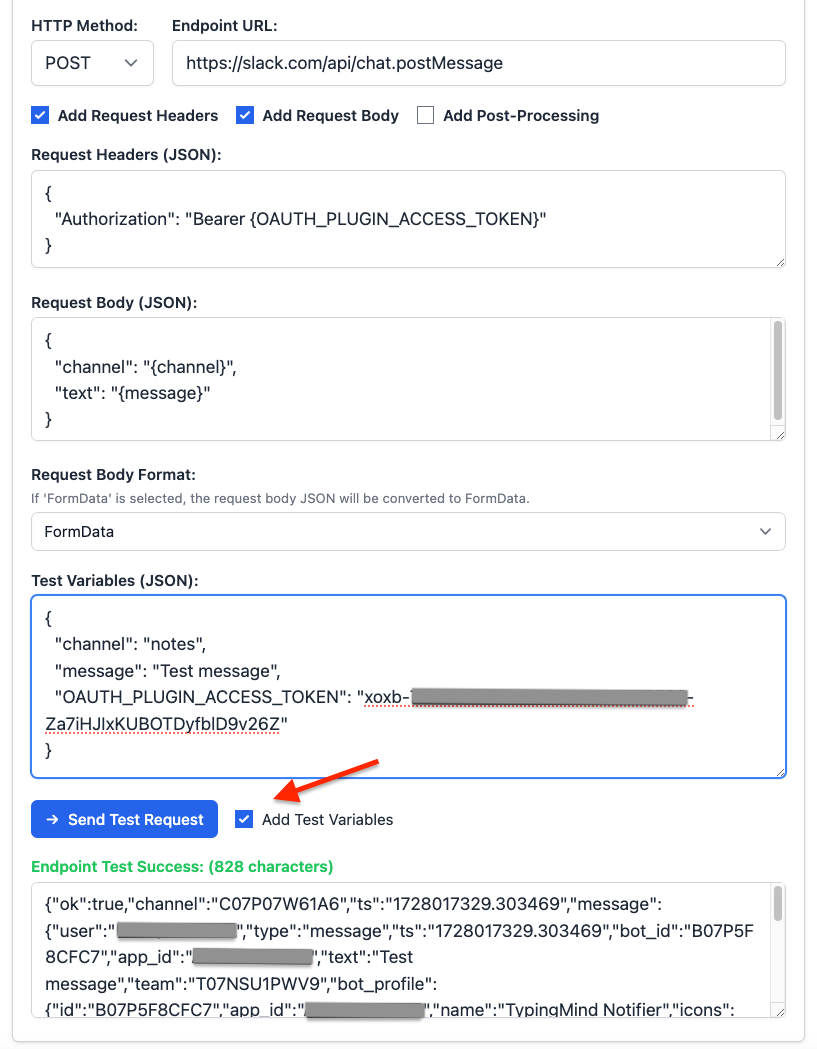This screenshot has height=1049, width=817.
Task: Click the Request Body textarea resize handle
Action: [780, 435]
